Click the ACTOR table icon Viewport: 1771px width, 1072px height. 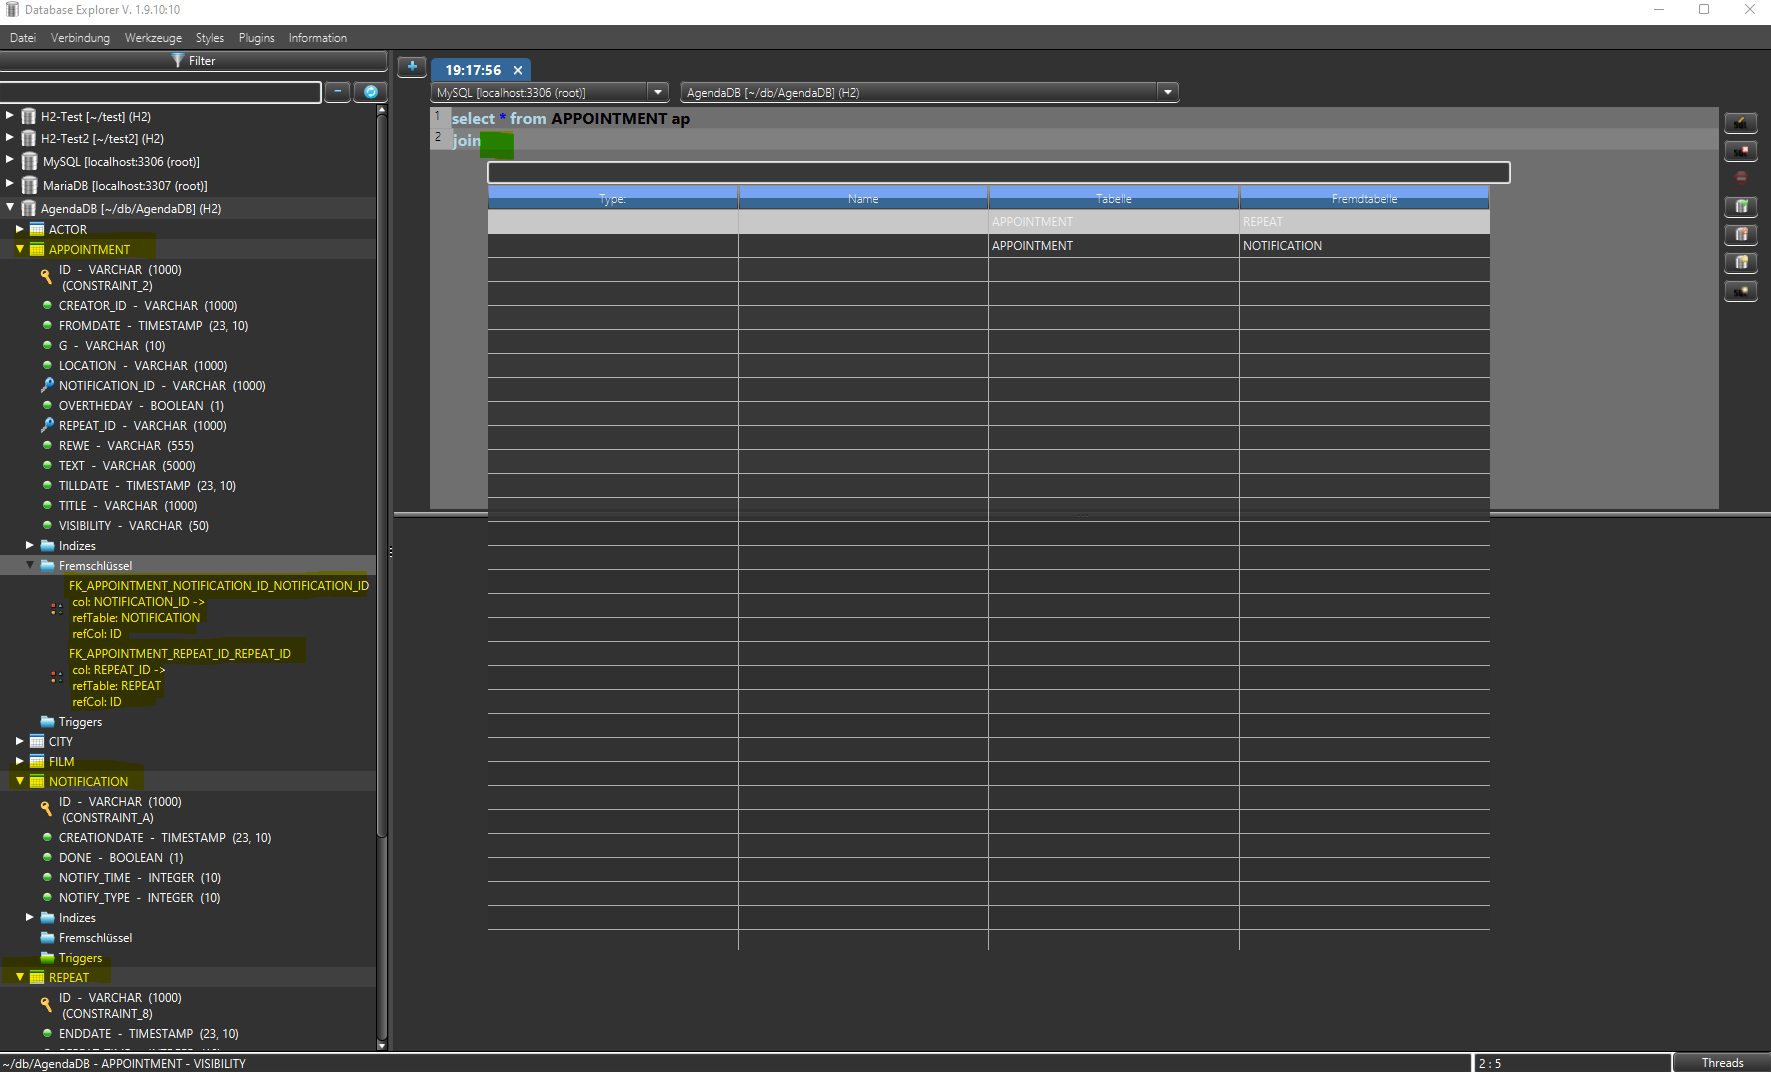(37, 229)
